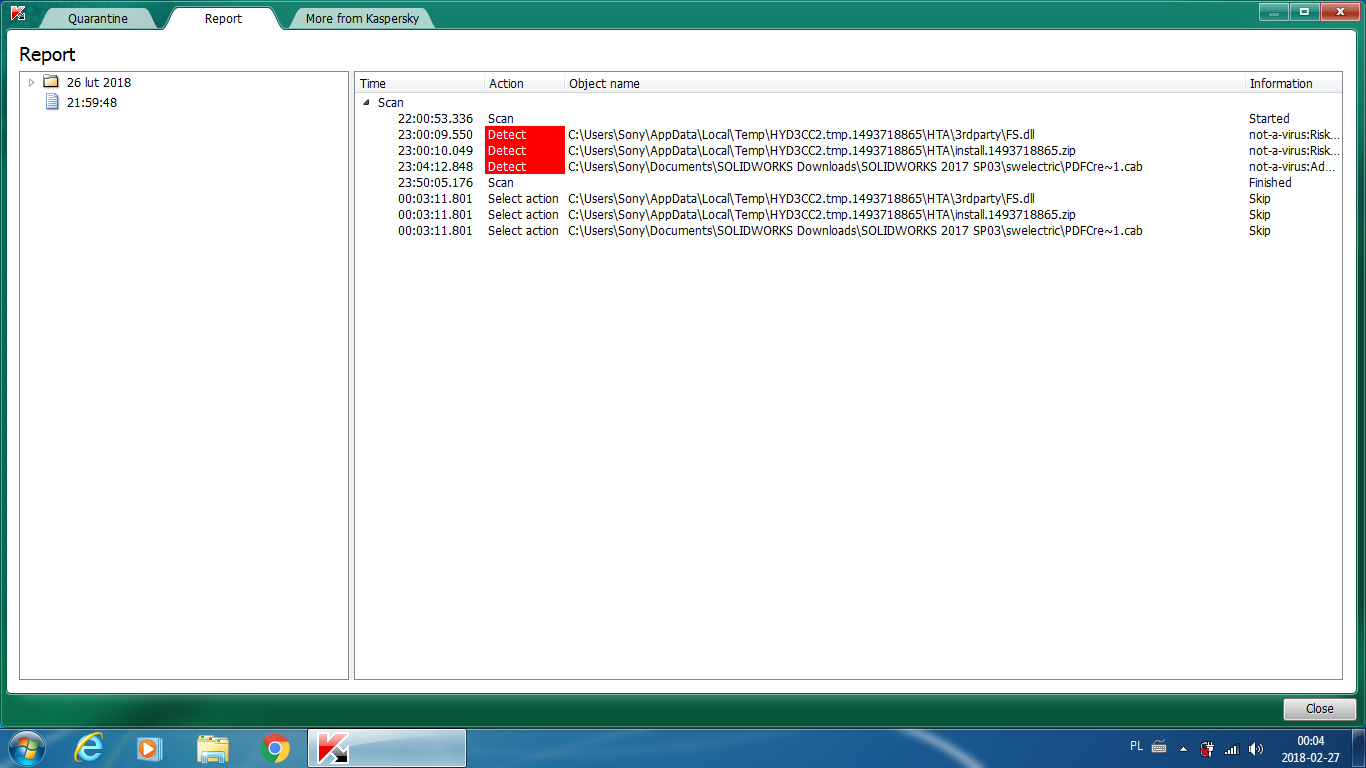Click Skip in the Select action FS.dll row

(x=1259, y=198)
